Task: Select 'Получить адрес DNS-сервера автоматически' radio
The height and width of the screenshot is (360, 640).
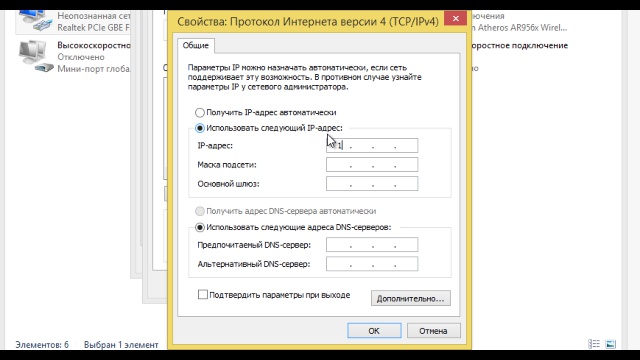Action: pyautogui.click(x=200, y=211)
